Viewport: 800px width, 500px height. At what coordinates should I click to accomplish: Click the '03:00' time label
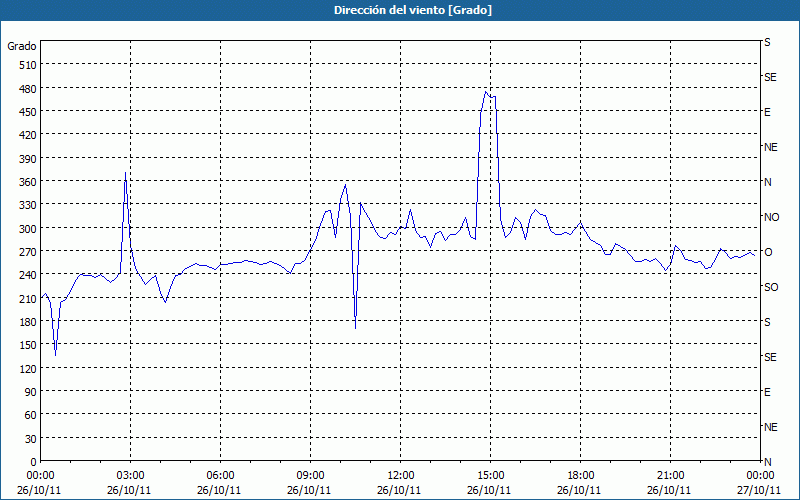pos(130,476)
